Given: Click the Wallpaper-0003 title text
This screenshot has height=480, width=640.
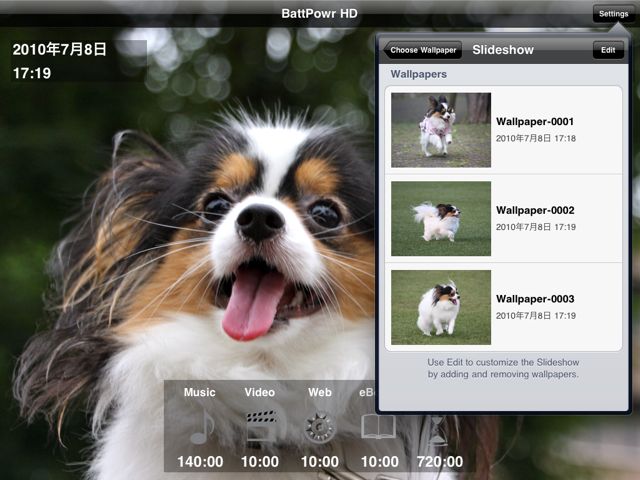Looking at the screenshot, I should pyautogui.click(x=535, y=299).
